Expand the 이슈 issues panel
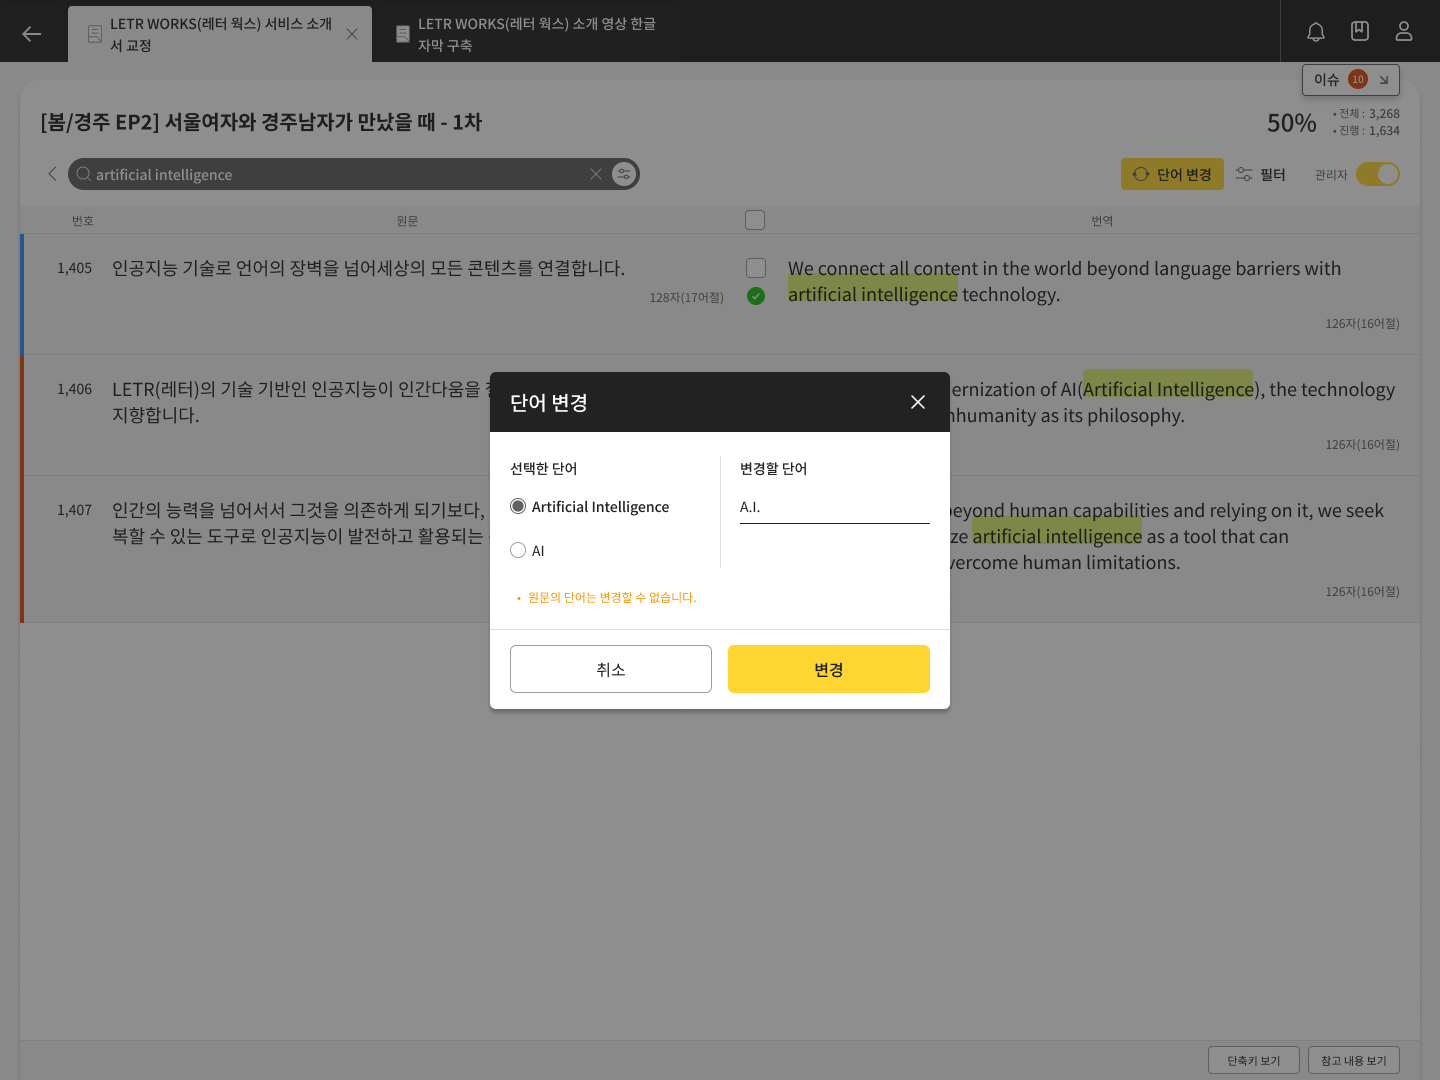This screenshot has width=1440, height=1080. click(x=1350, y=80)
